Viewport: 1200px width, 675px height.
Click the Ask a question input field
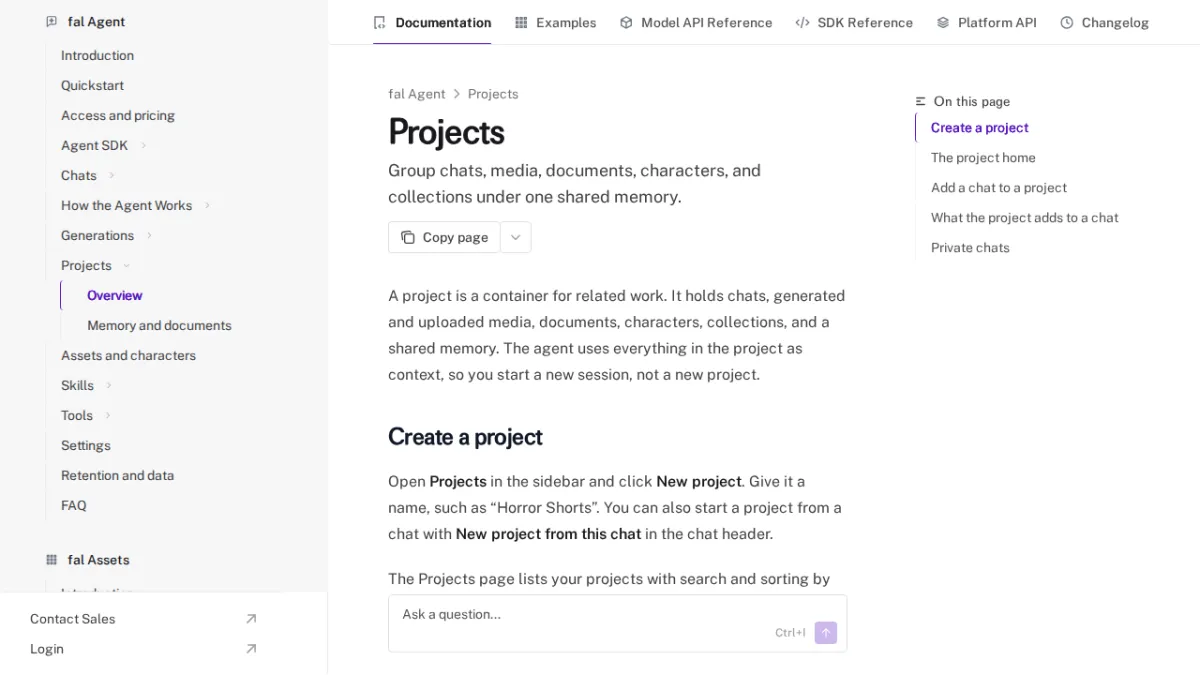click(x=617, y=623)
